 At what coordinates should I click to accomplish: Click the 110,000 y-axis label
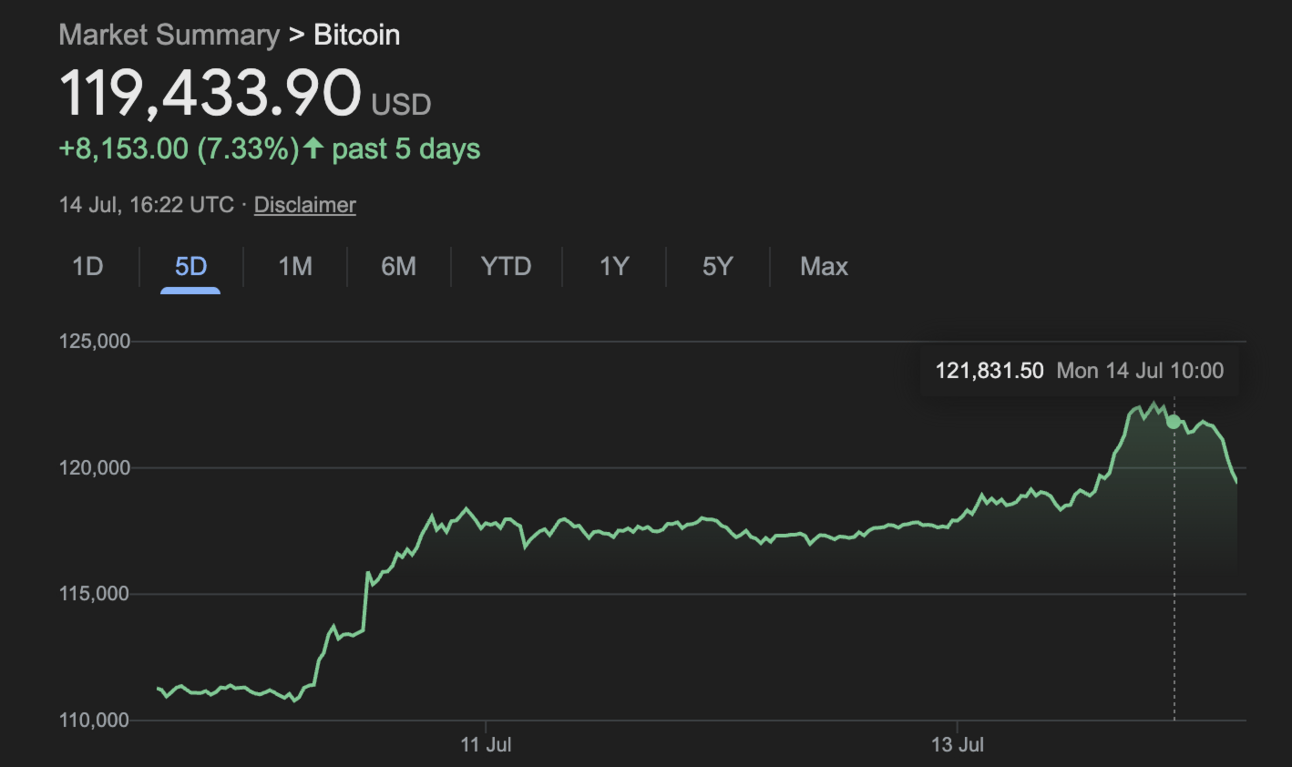click(x=96, y=719)
